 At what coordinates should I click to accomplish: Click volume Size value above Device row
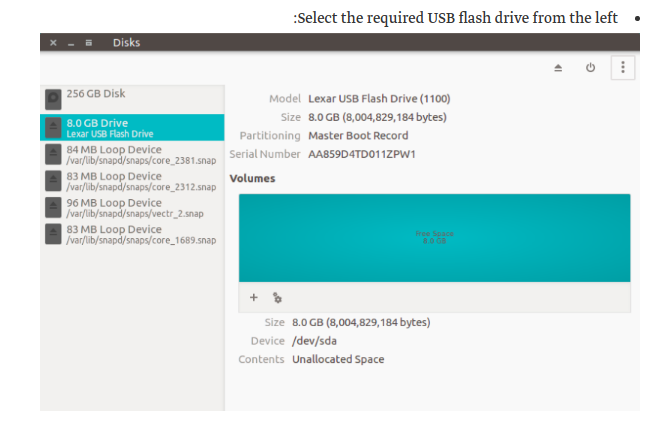pyautogui.click(x=361, y=322)
